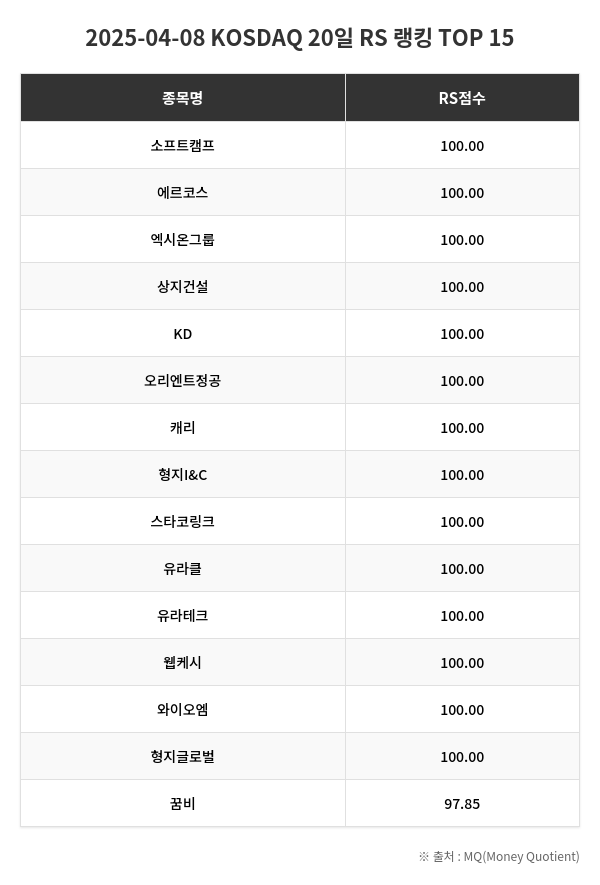Open the 상지건설 row entry

tap(182, 286)
